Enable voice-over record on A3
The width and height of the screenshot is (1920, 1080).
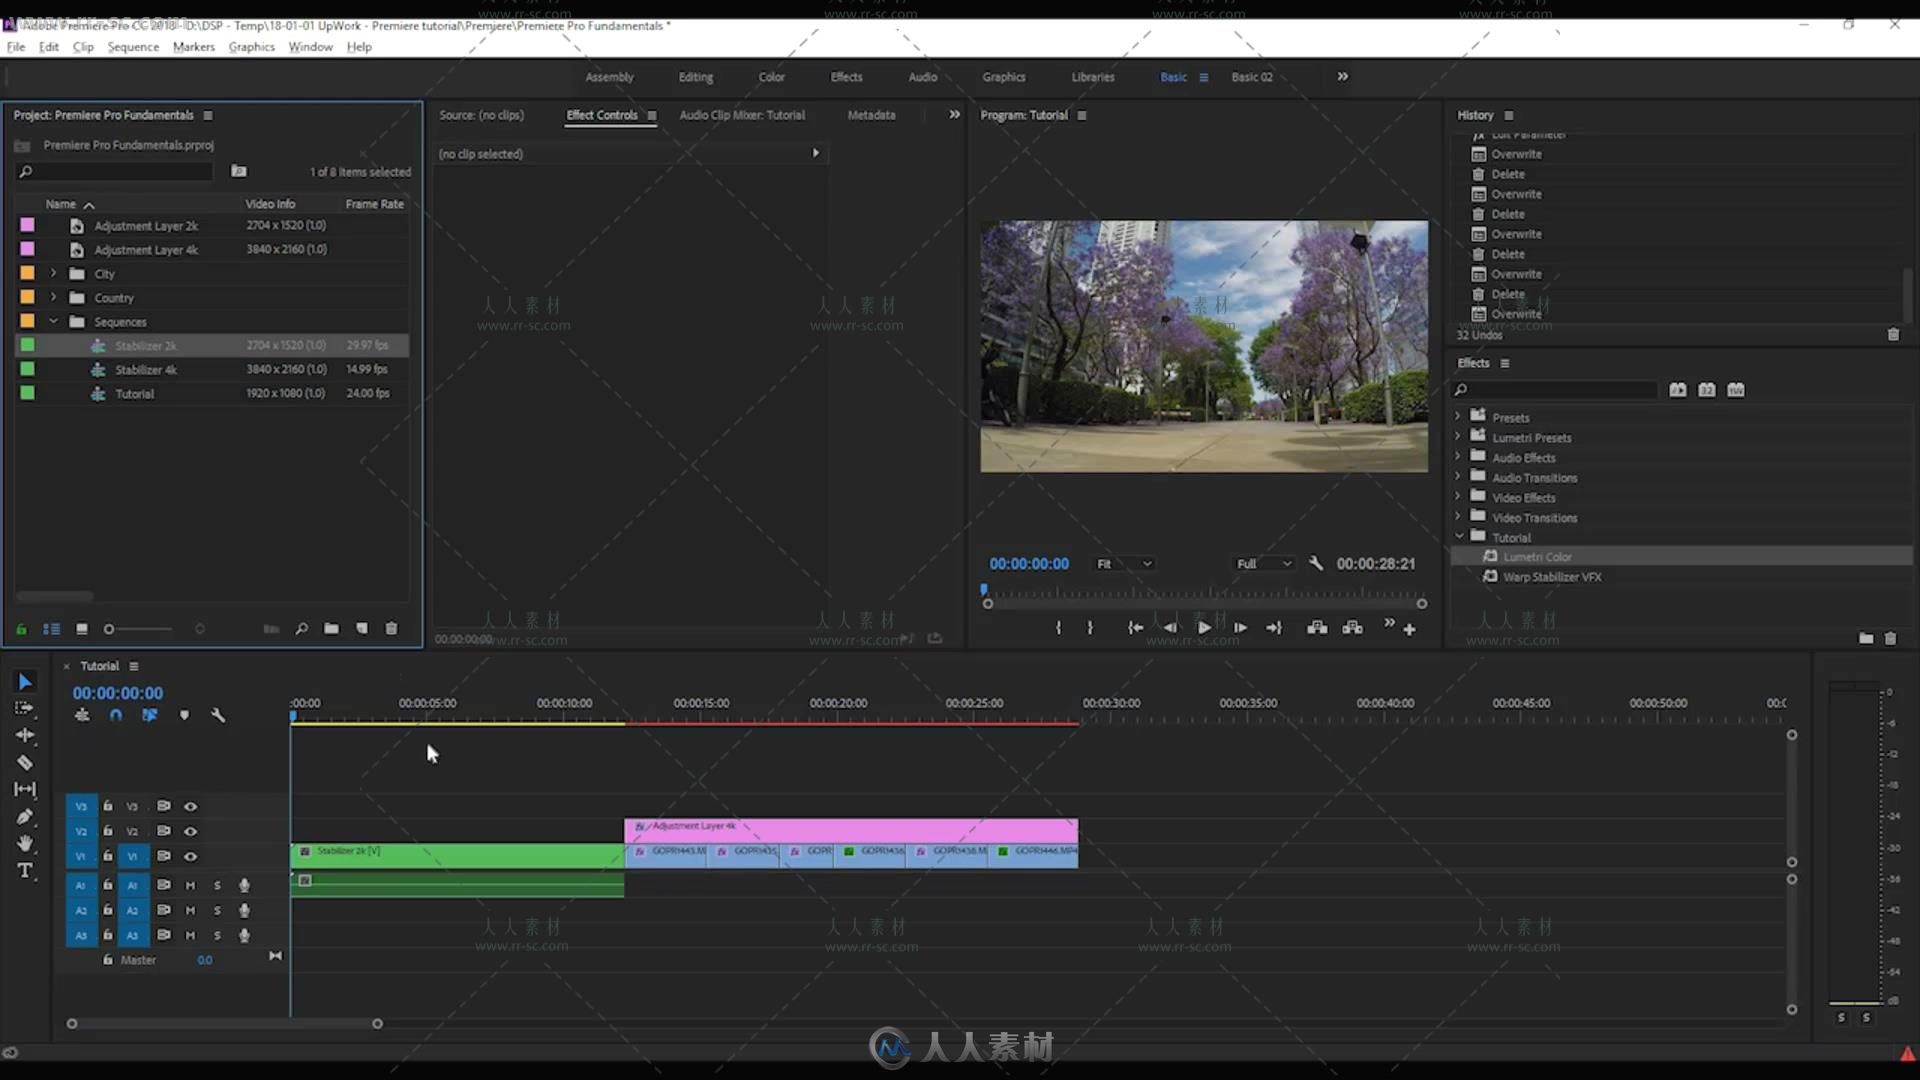(x=244, y=936)
